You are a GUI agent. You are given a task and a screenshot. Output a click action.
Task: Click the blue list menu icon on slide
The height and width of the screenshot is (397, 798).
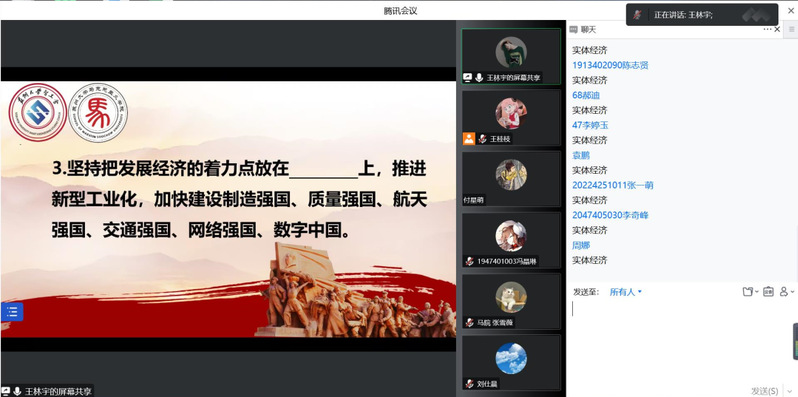tap(12, 311)
